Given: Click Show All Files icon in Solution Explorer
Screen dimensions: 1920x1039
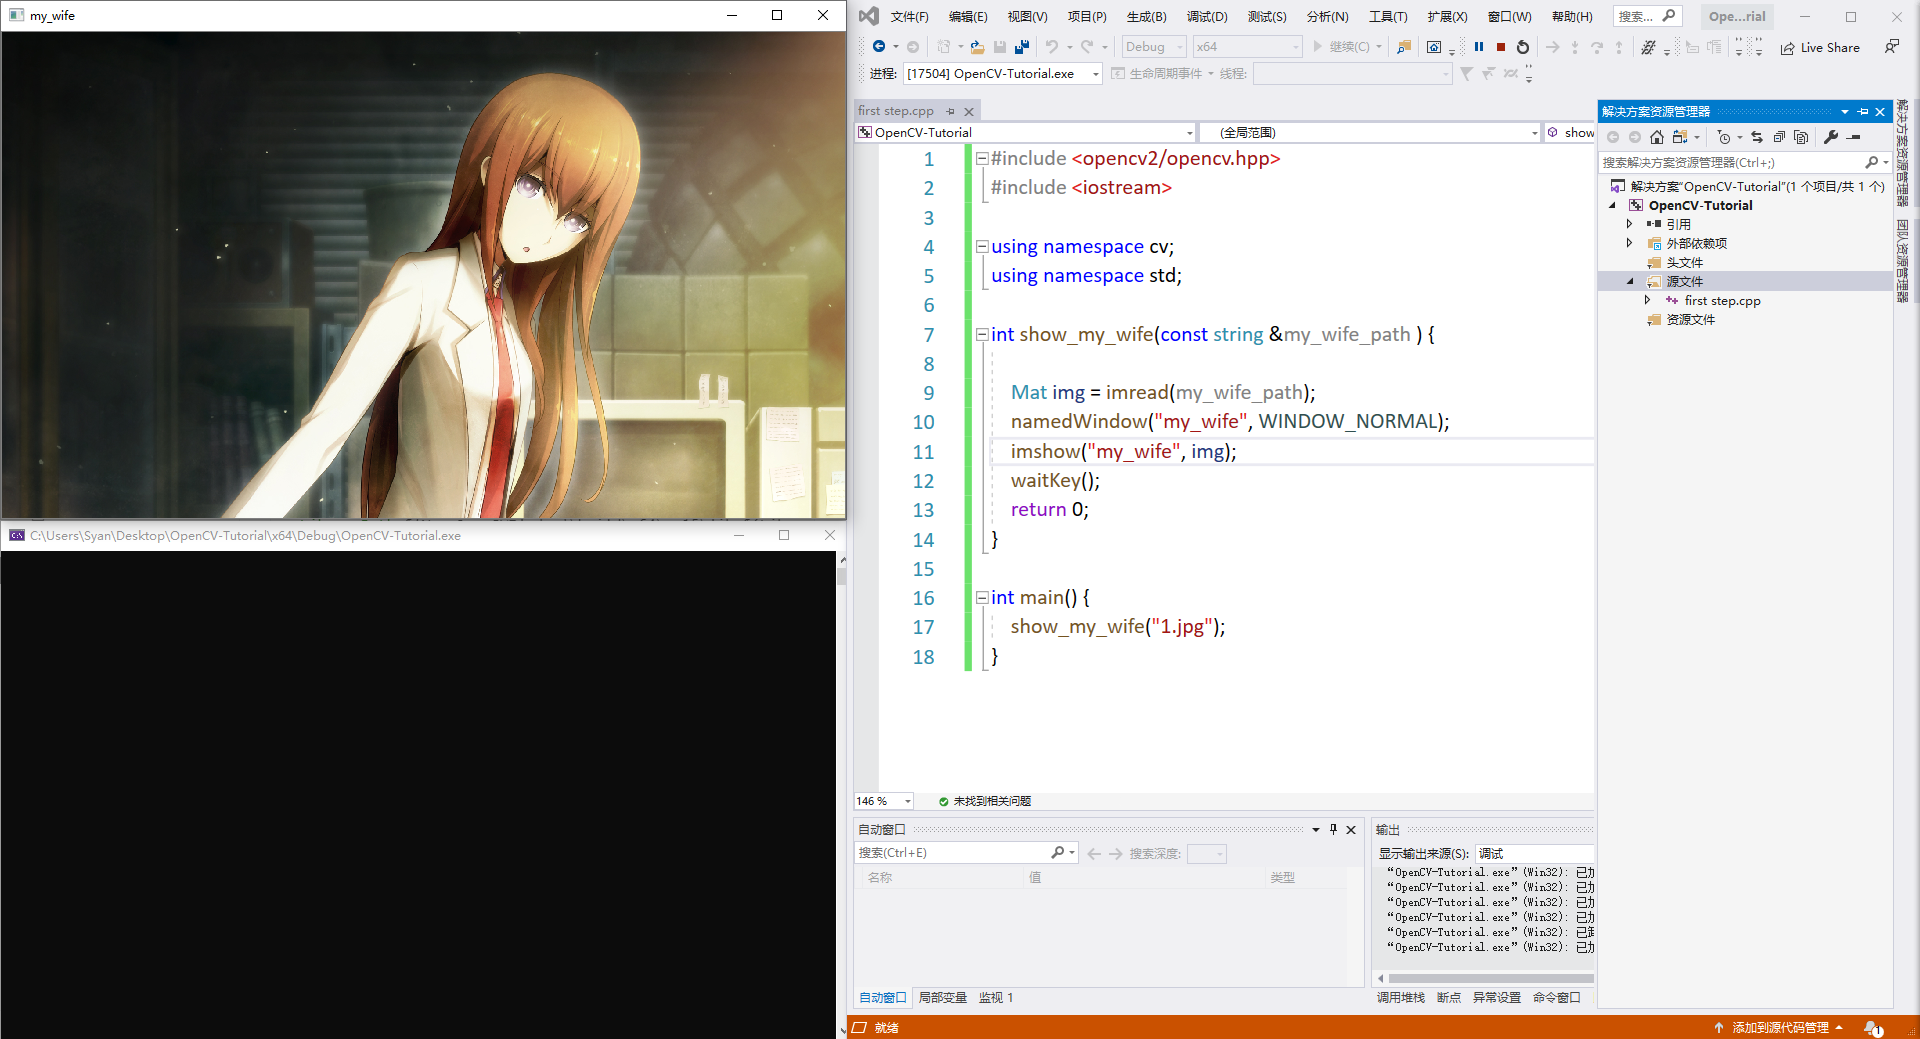Looking at the screenshot, I should click(x=1801, y=137).
